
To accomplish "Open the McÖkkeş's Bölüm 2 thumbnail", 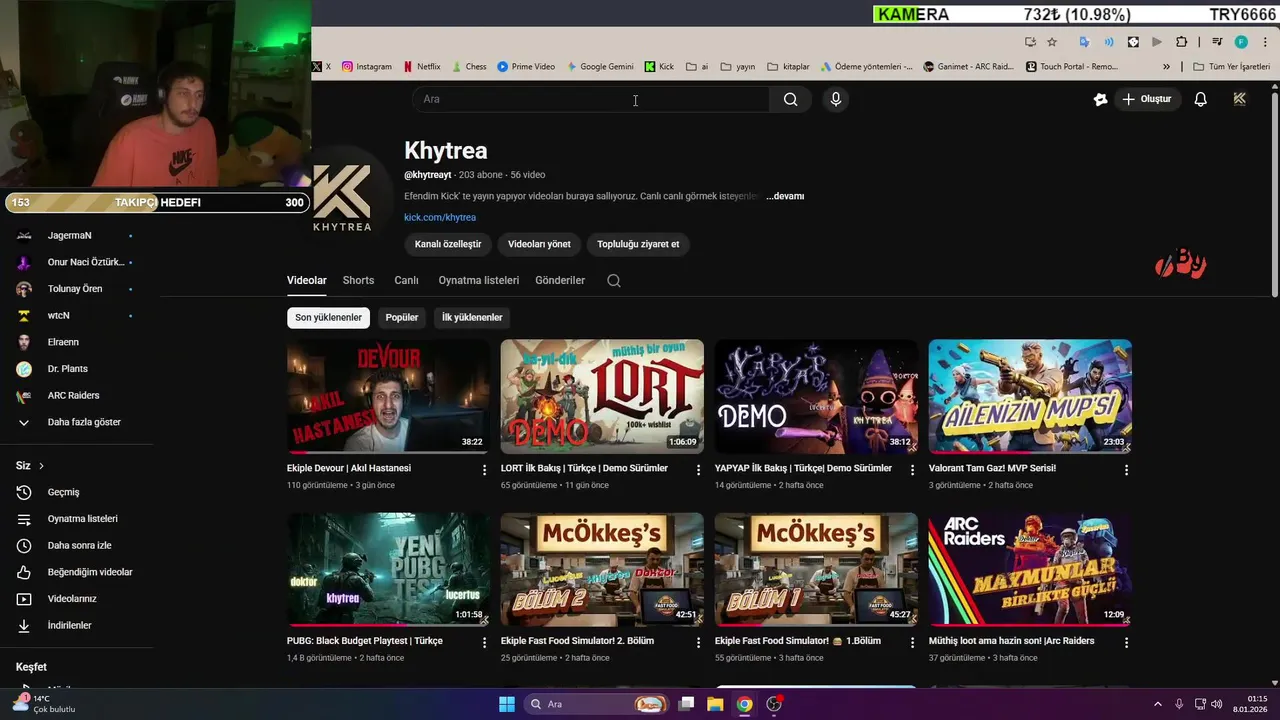I will (602, 569).
